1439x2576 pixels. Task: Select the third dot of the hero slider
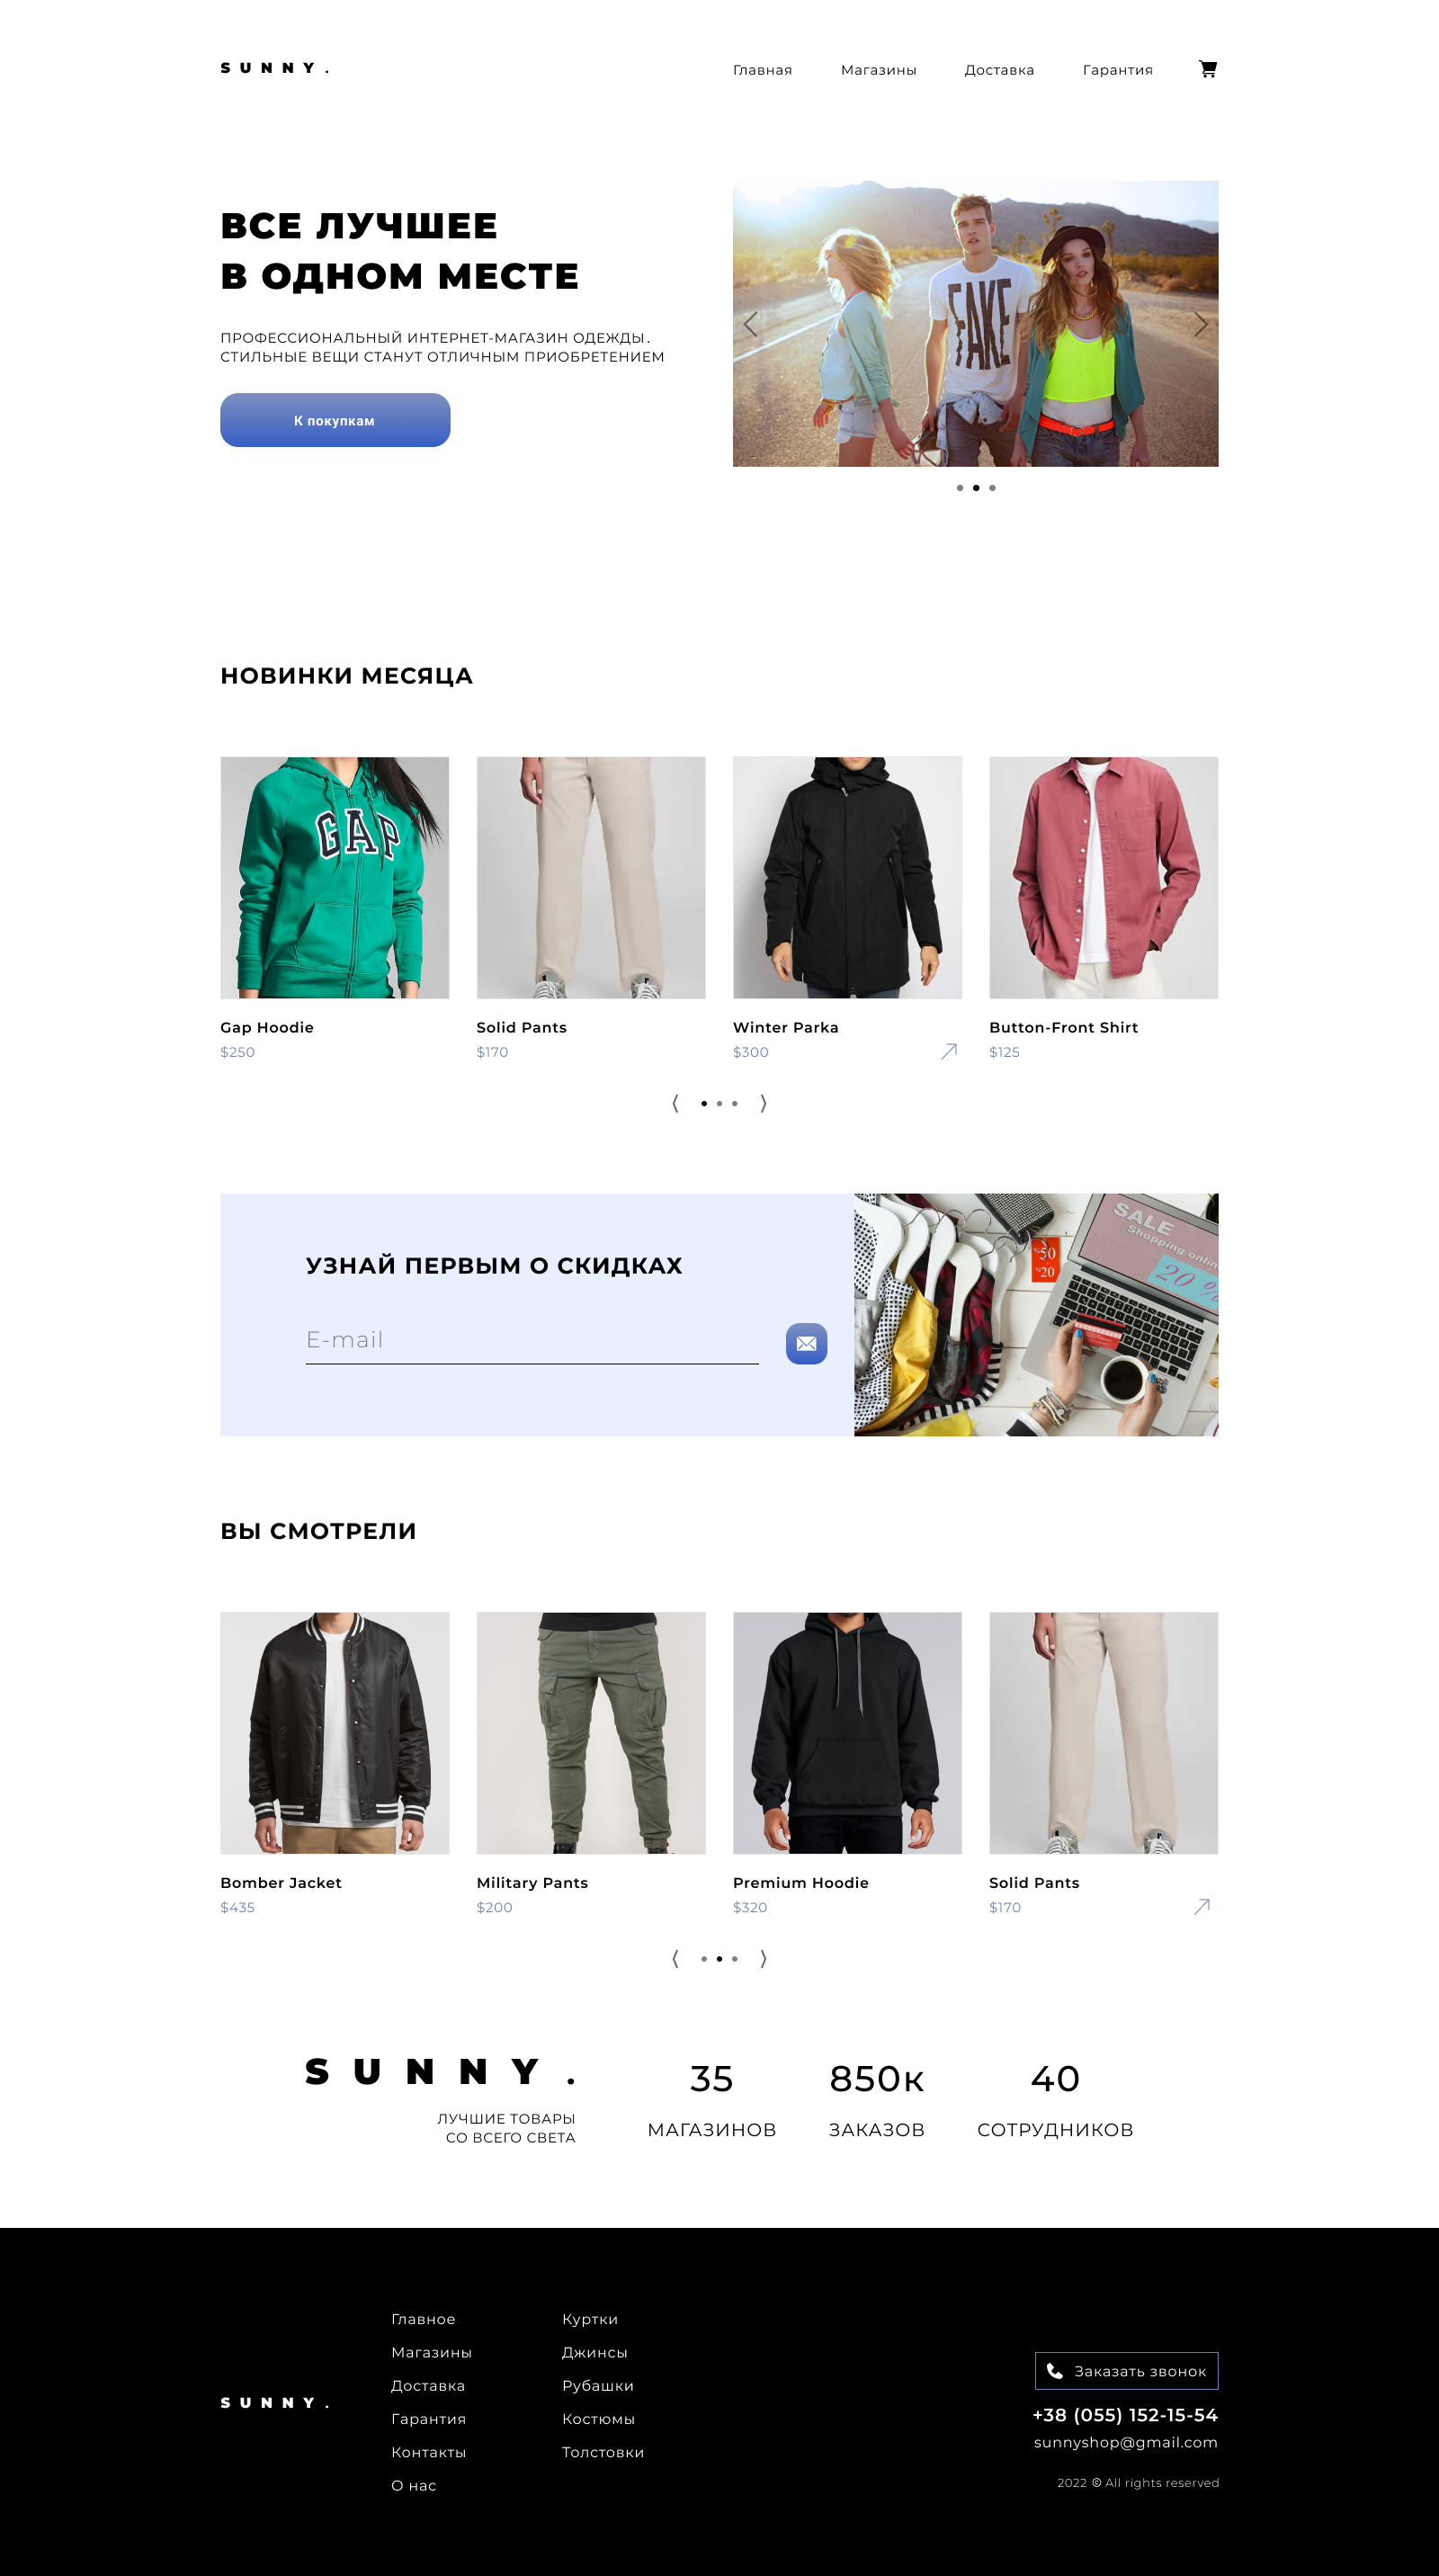click(x=992, y=488)
